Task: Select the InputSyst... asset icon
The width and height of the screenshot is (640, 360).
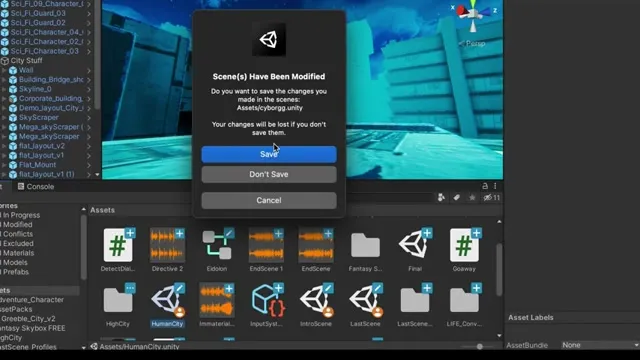Action: [267, 301]
